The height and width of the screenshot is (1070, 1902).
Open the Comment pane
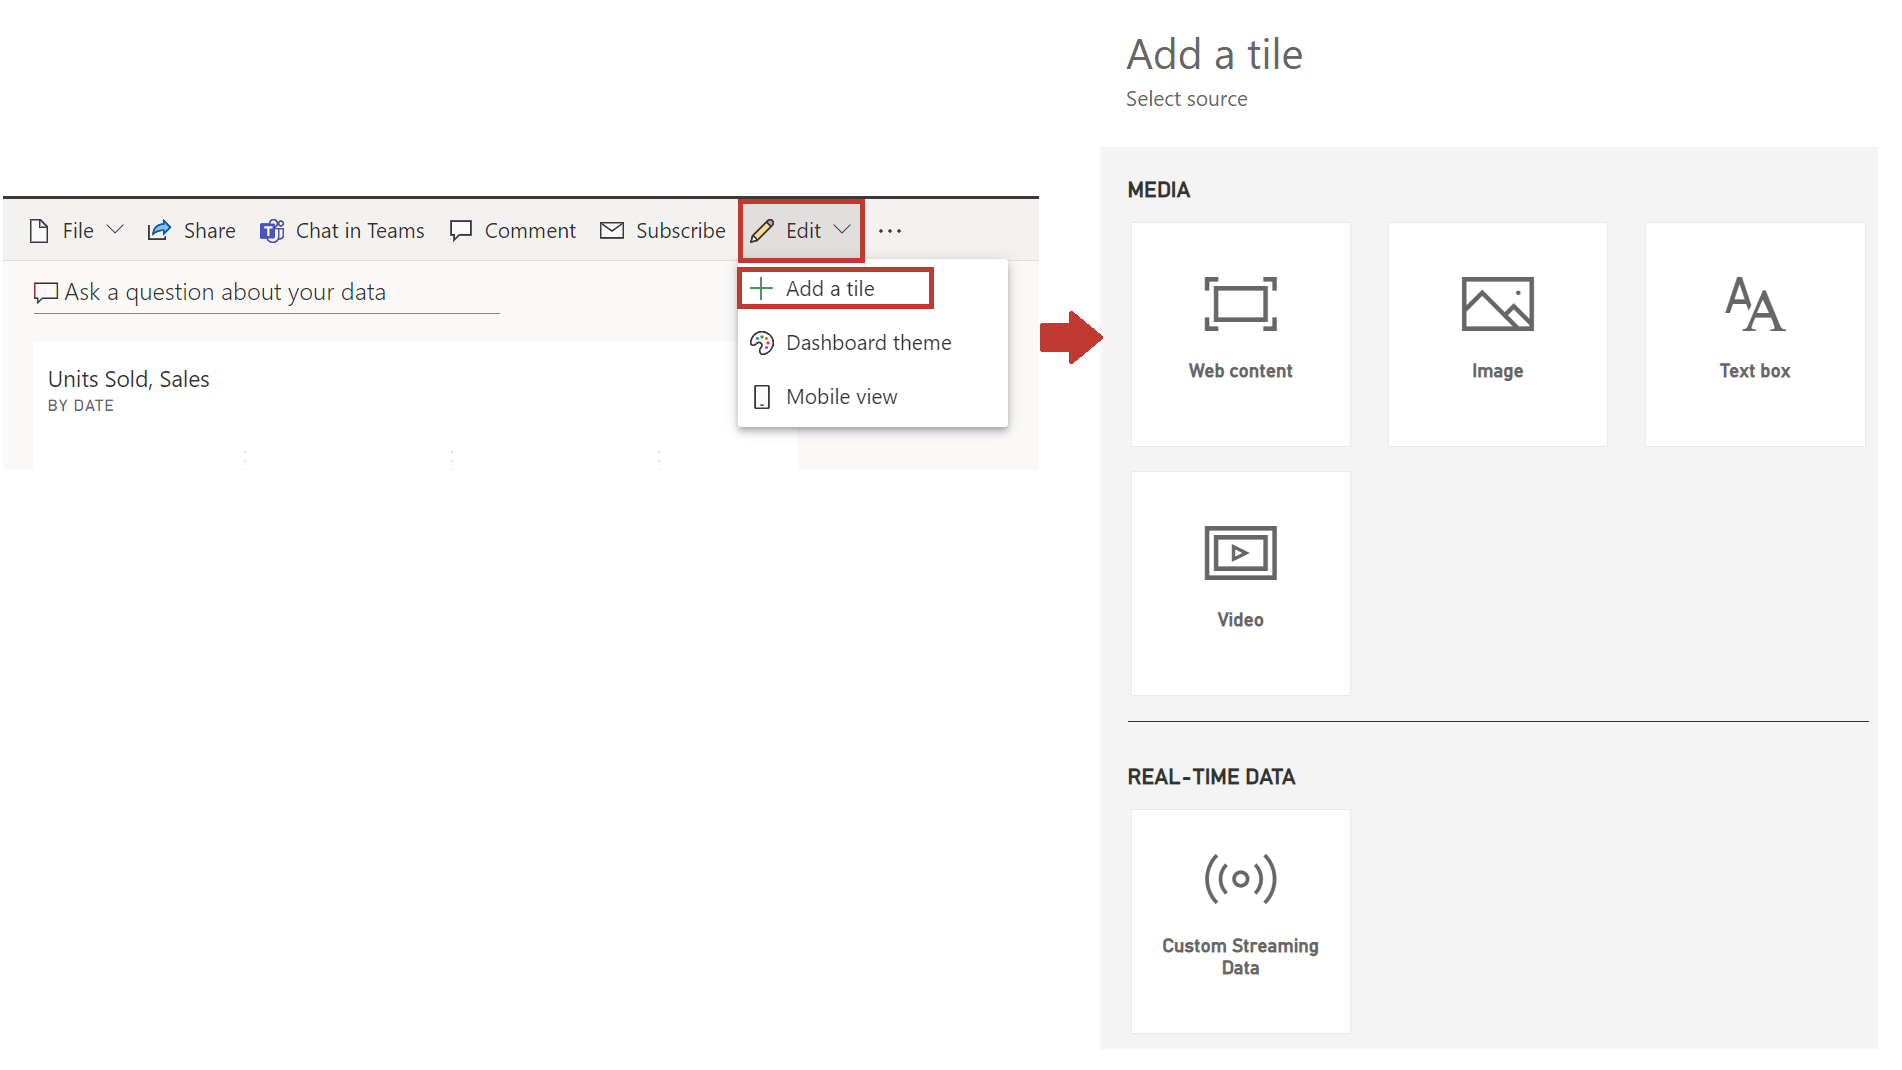point(513,231)
